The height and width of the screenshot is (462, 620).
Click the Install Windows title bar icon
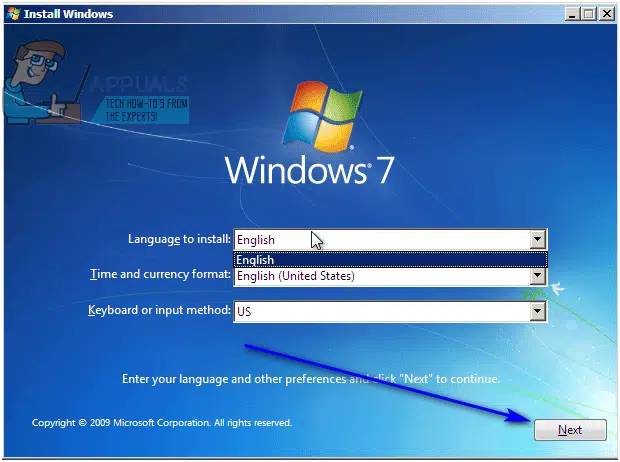[x=13, y=14]
